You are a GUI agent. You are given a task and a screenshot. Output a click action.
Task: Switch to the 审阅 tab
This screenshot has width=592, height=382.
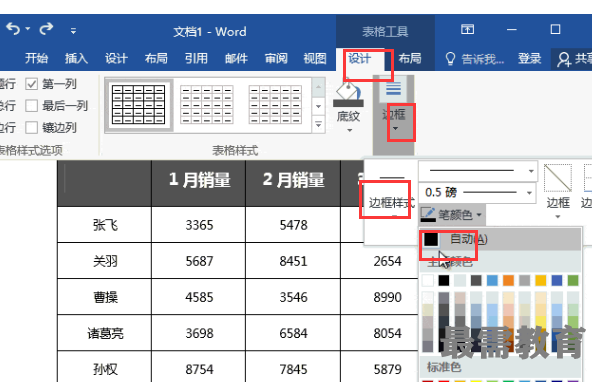click(x=276, y=58)
